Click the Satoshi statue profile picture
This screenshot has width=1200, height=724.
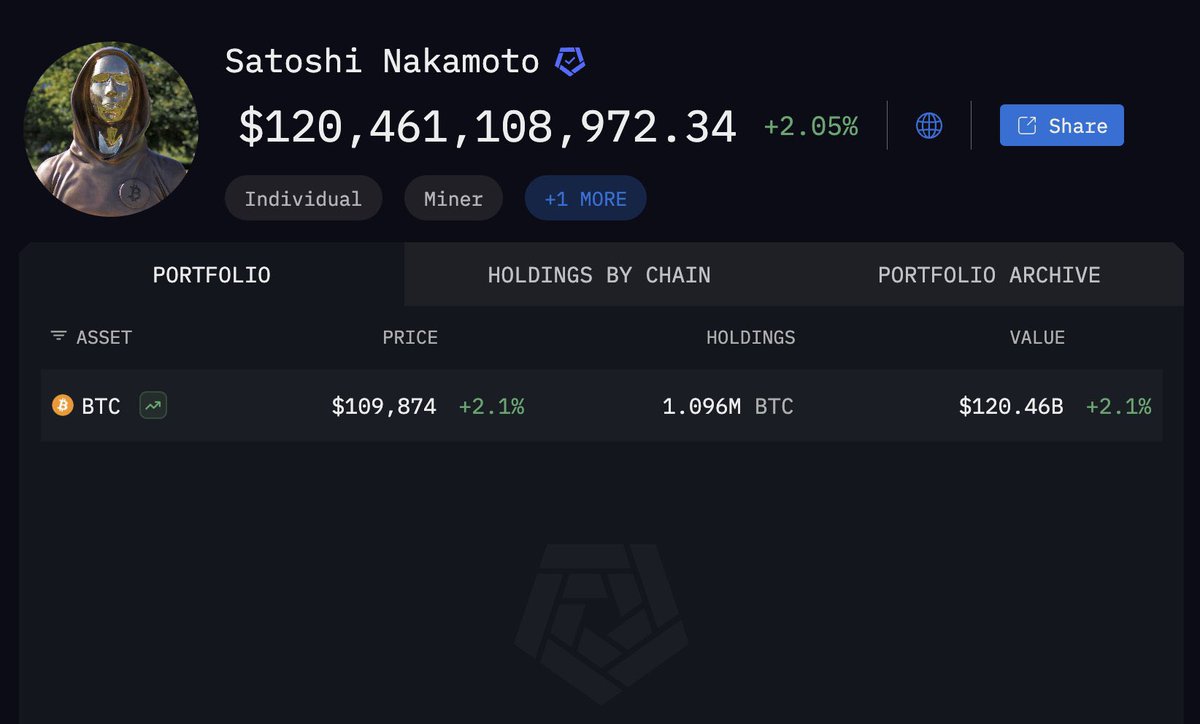(111, 130)
